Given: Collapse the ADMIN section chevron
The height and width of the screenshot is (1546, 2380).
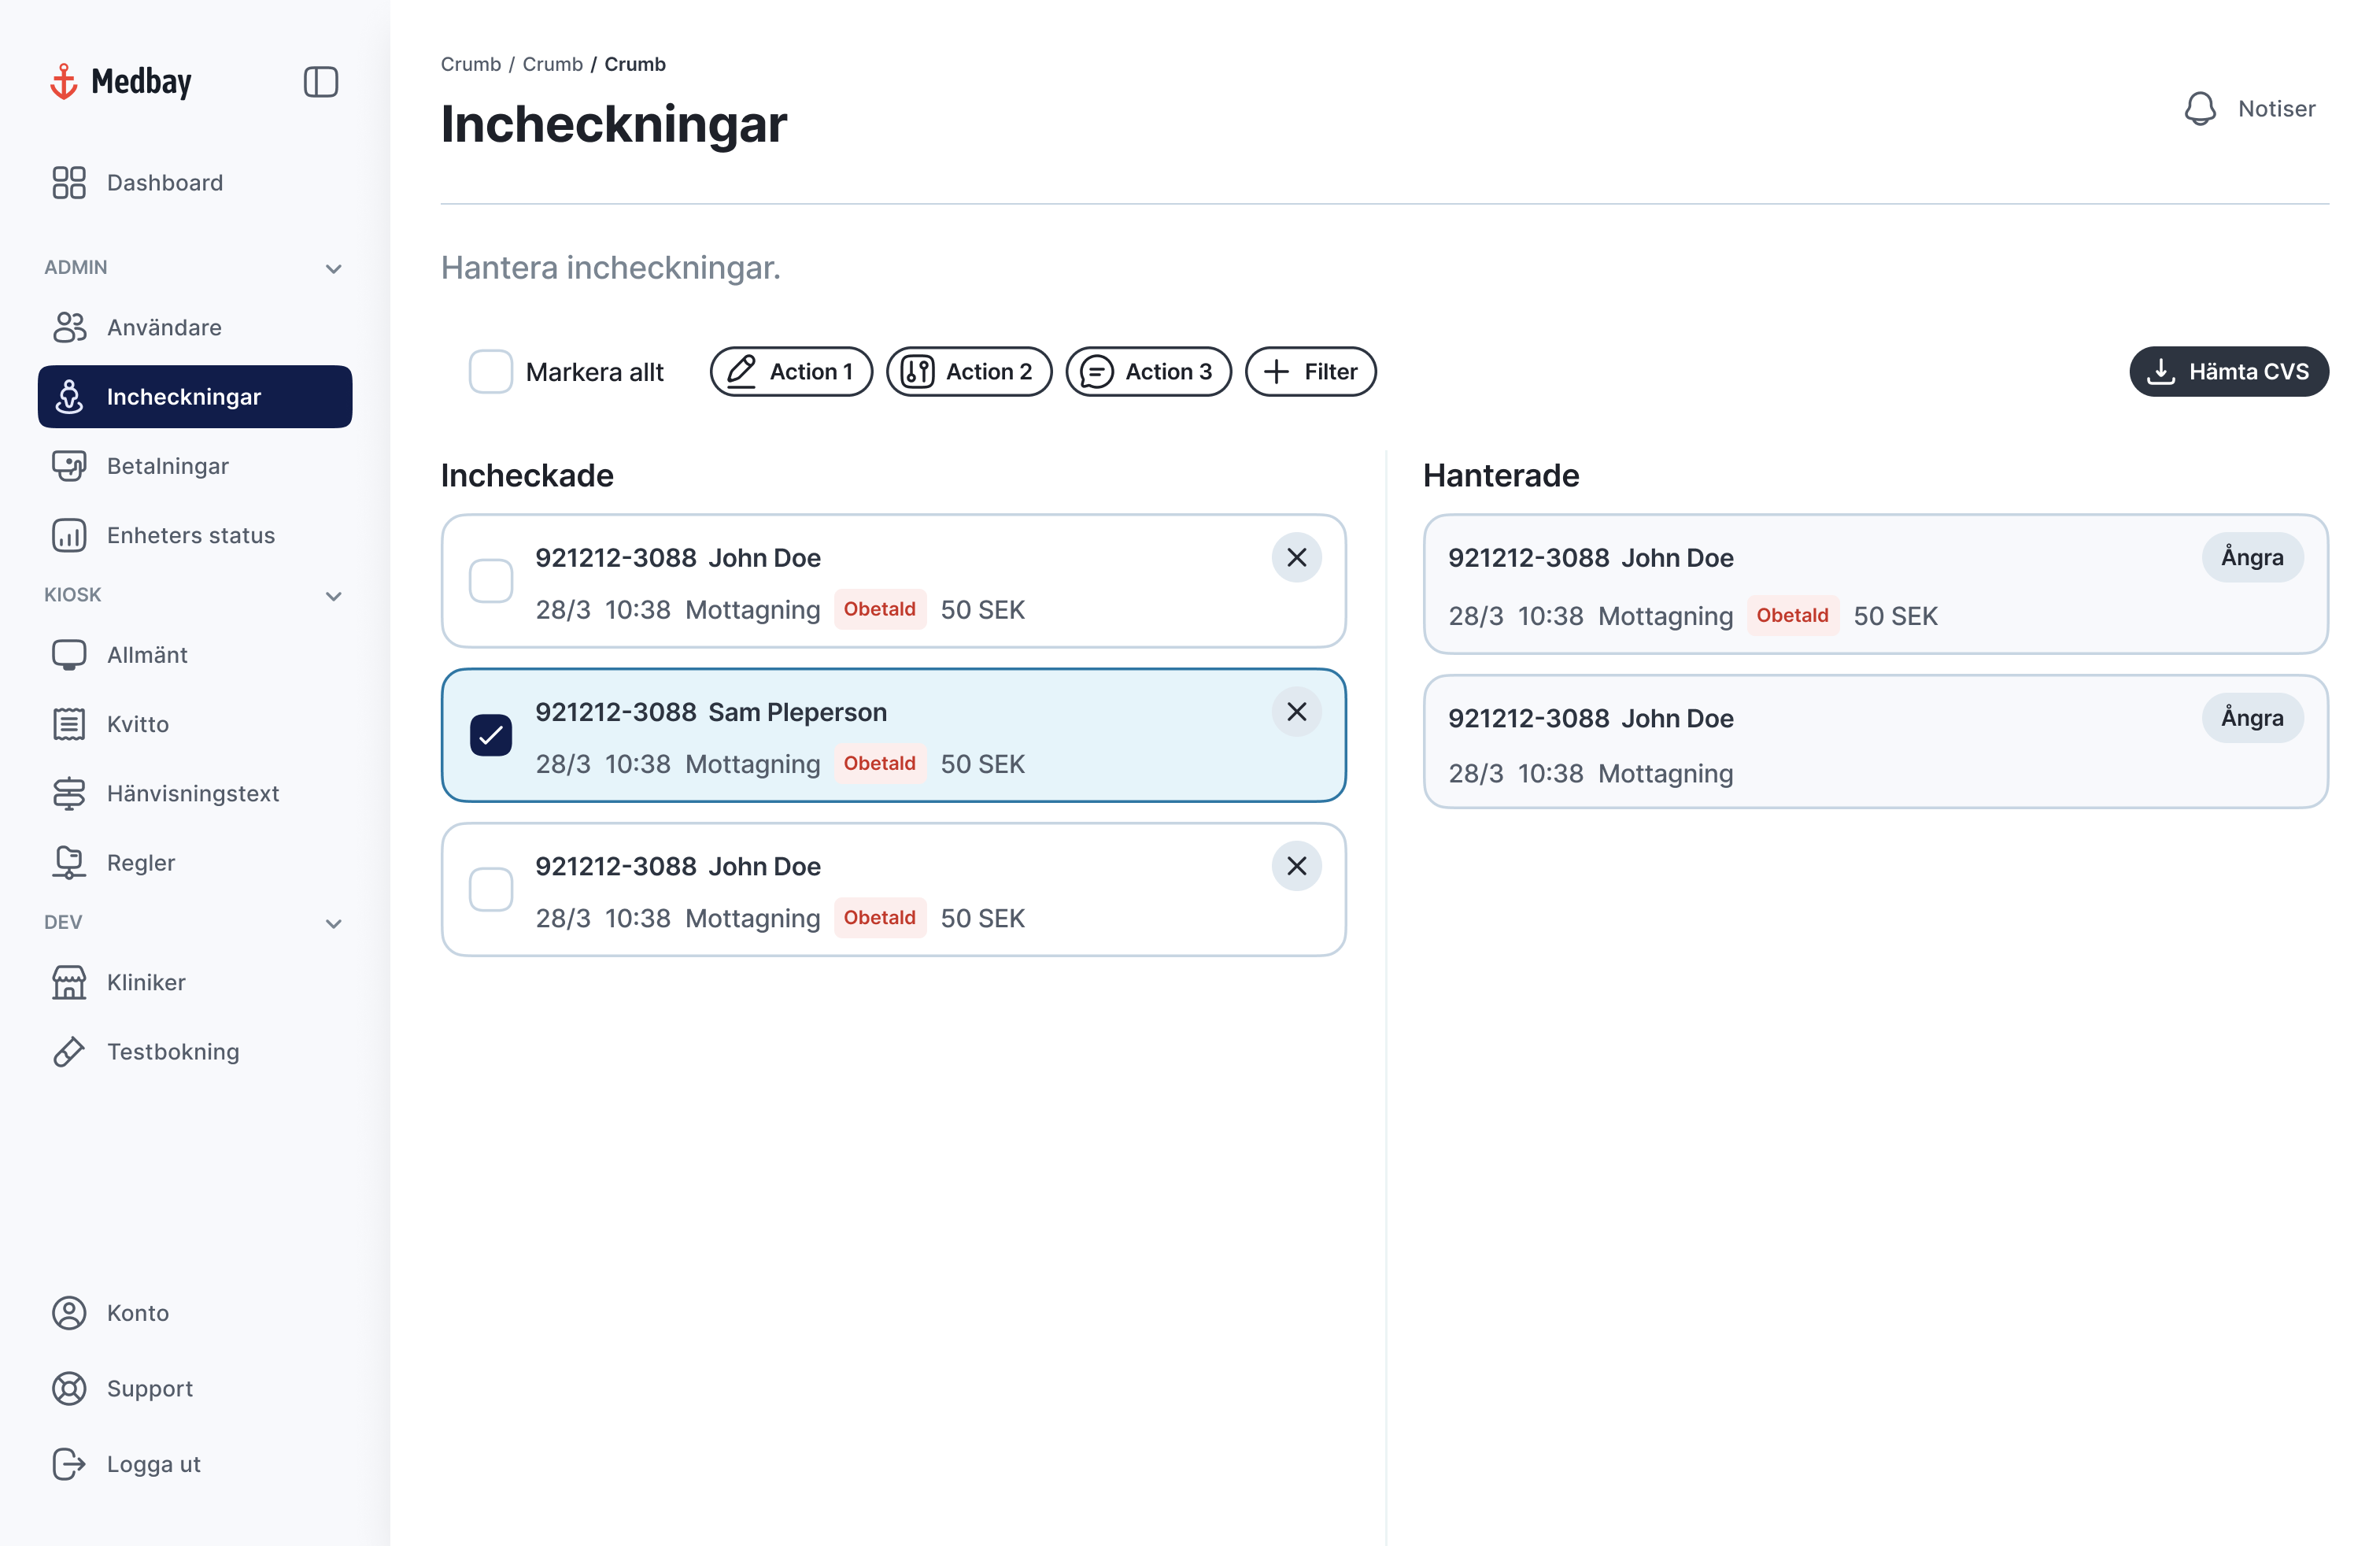Looking at the screenshot, I should pyautogui.click(x=334, y=268).
